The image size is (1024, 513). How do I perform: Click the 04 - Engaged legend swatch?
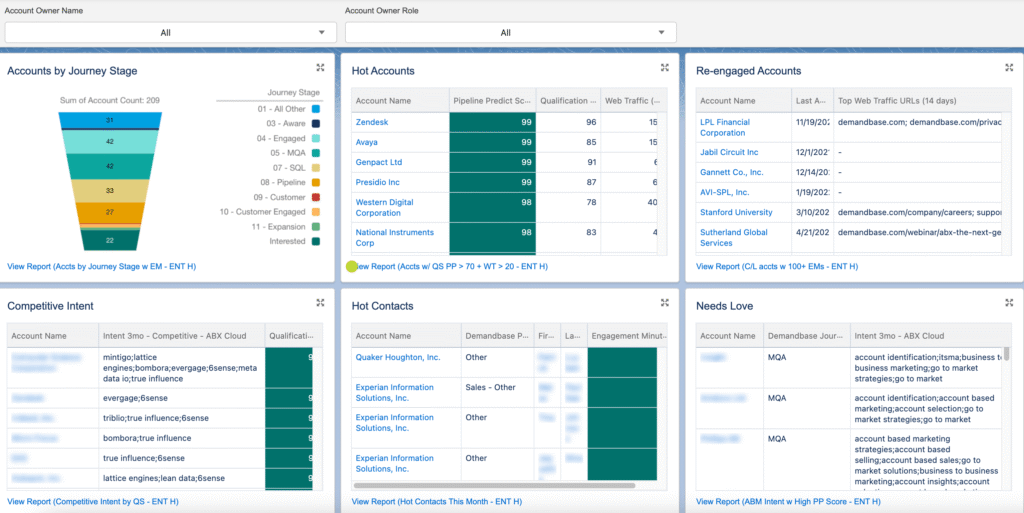(x=315, y=138)
